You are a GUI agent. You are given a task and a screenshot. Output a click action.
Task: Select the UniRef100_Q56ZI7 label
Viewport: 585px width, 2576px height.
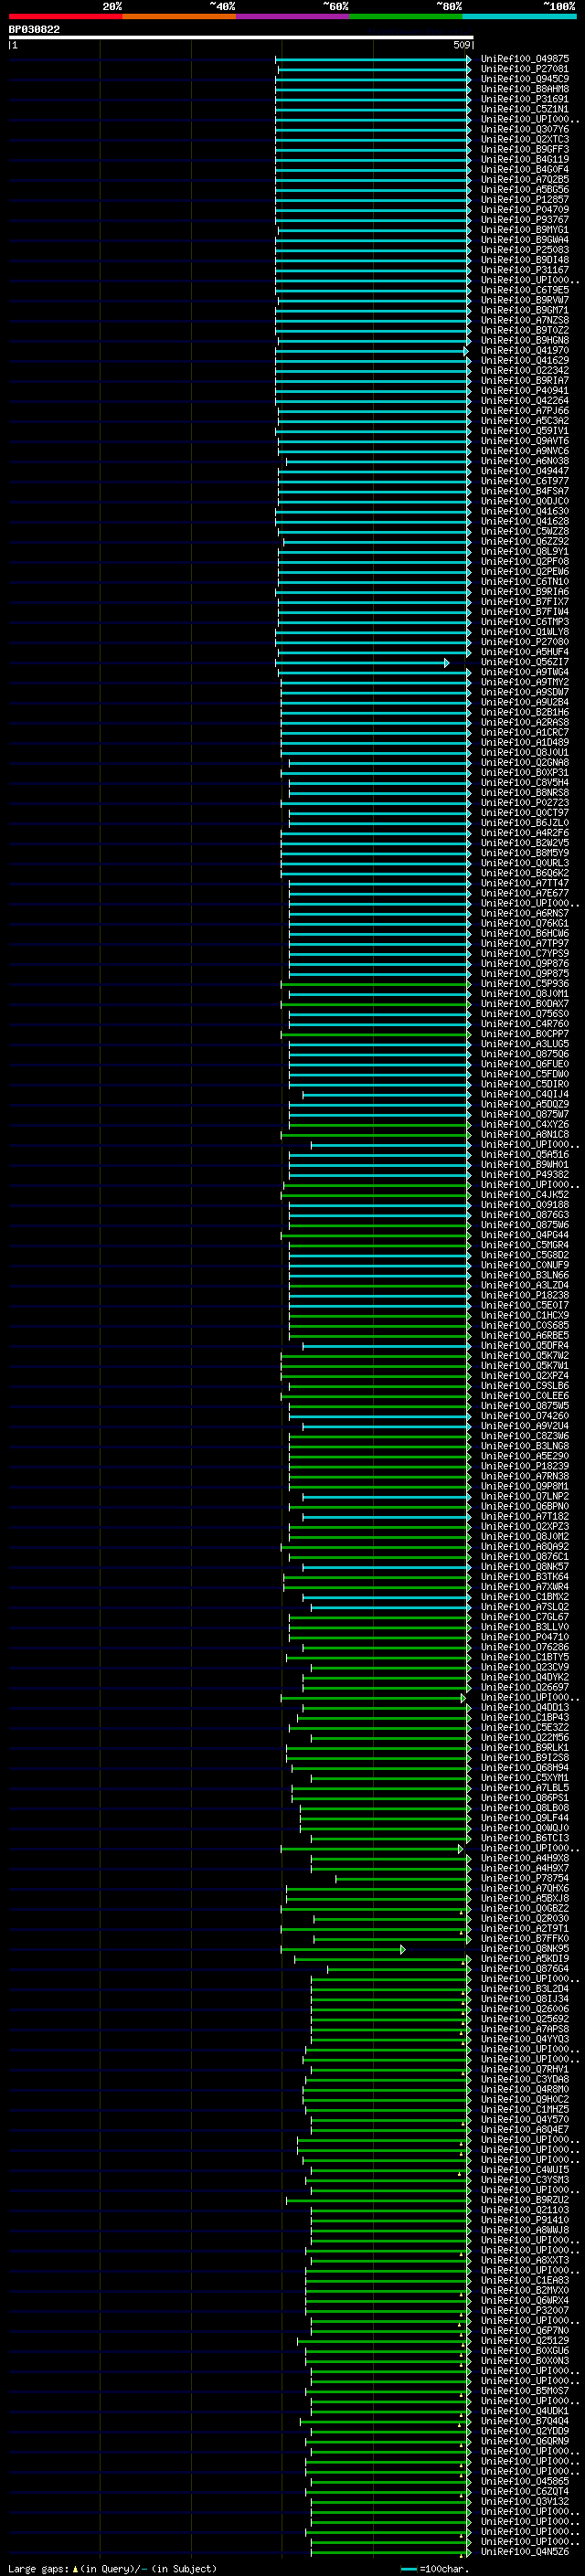click(525, 662)
